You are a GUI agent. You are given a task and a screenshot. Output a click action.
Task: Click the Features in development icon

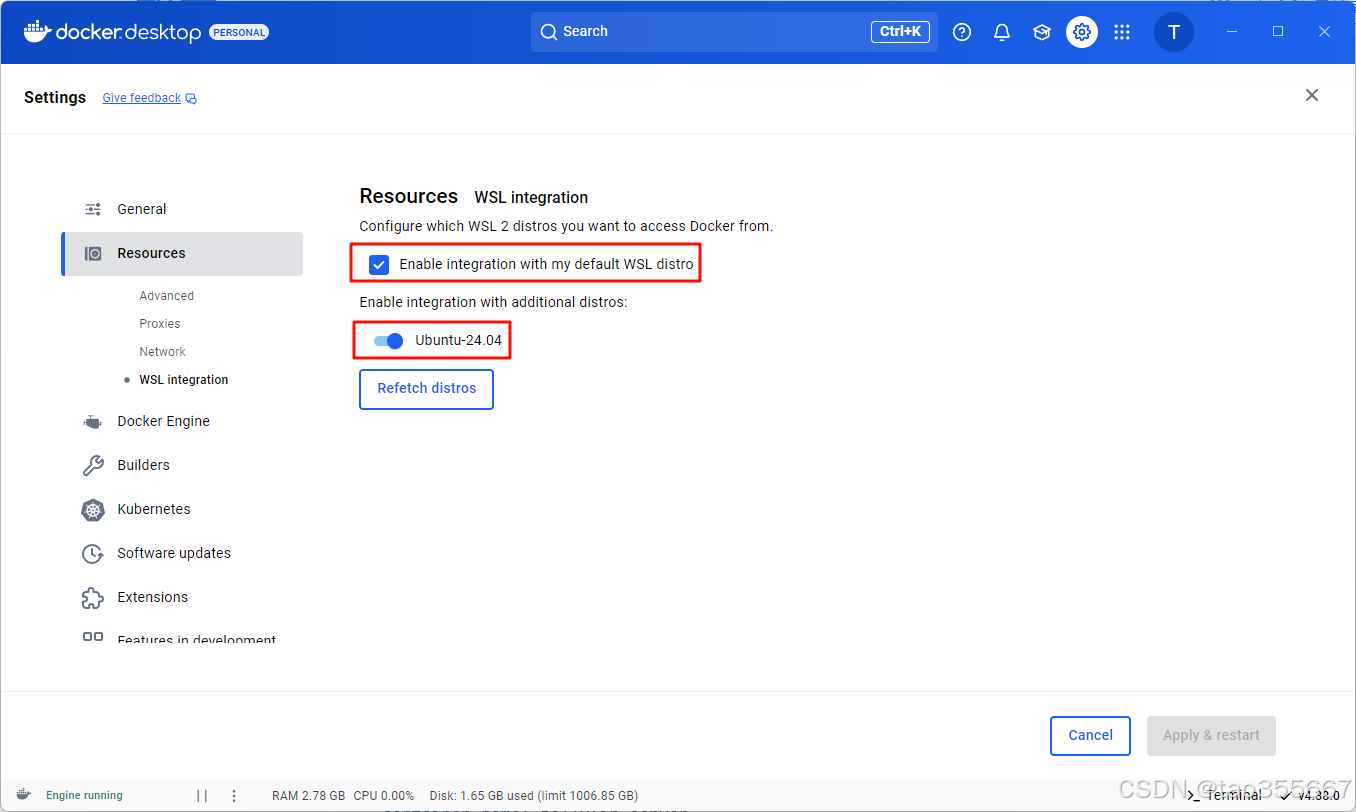pyautogui.click(x=93, y=636)
